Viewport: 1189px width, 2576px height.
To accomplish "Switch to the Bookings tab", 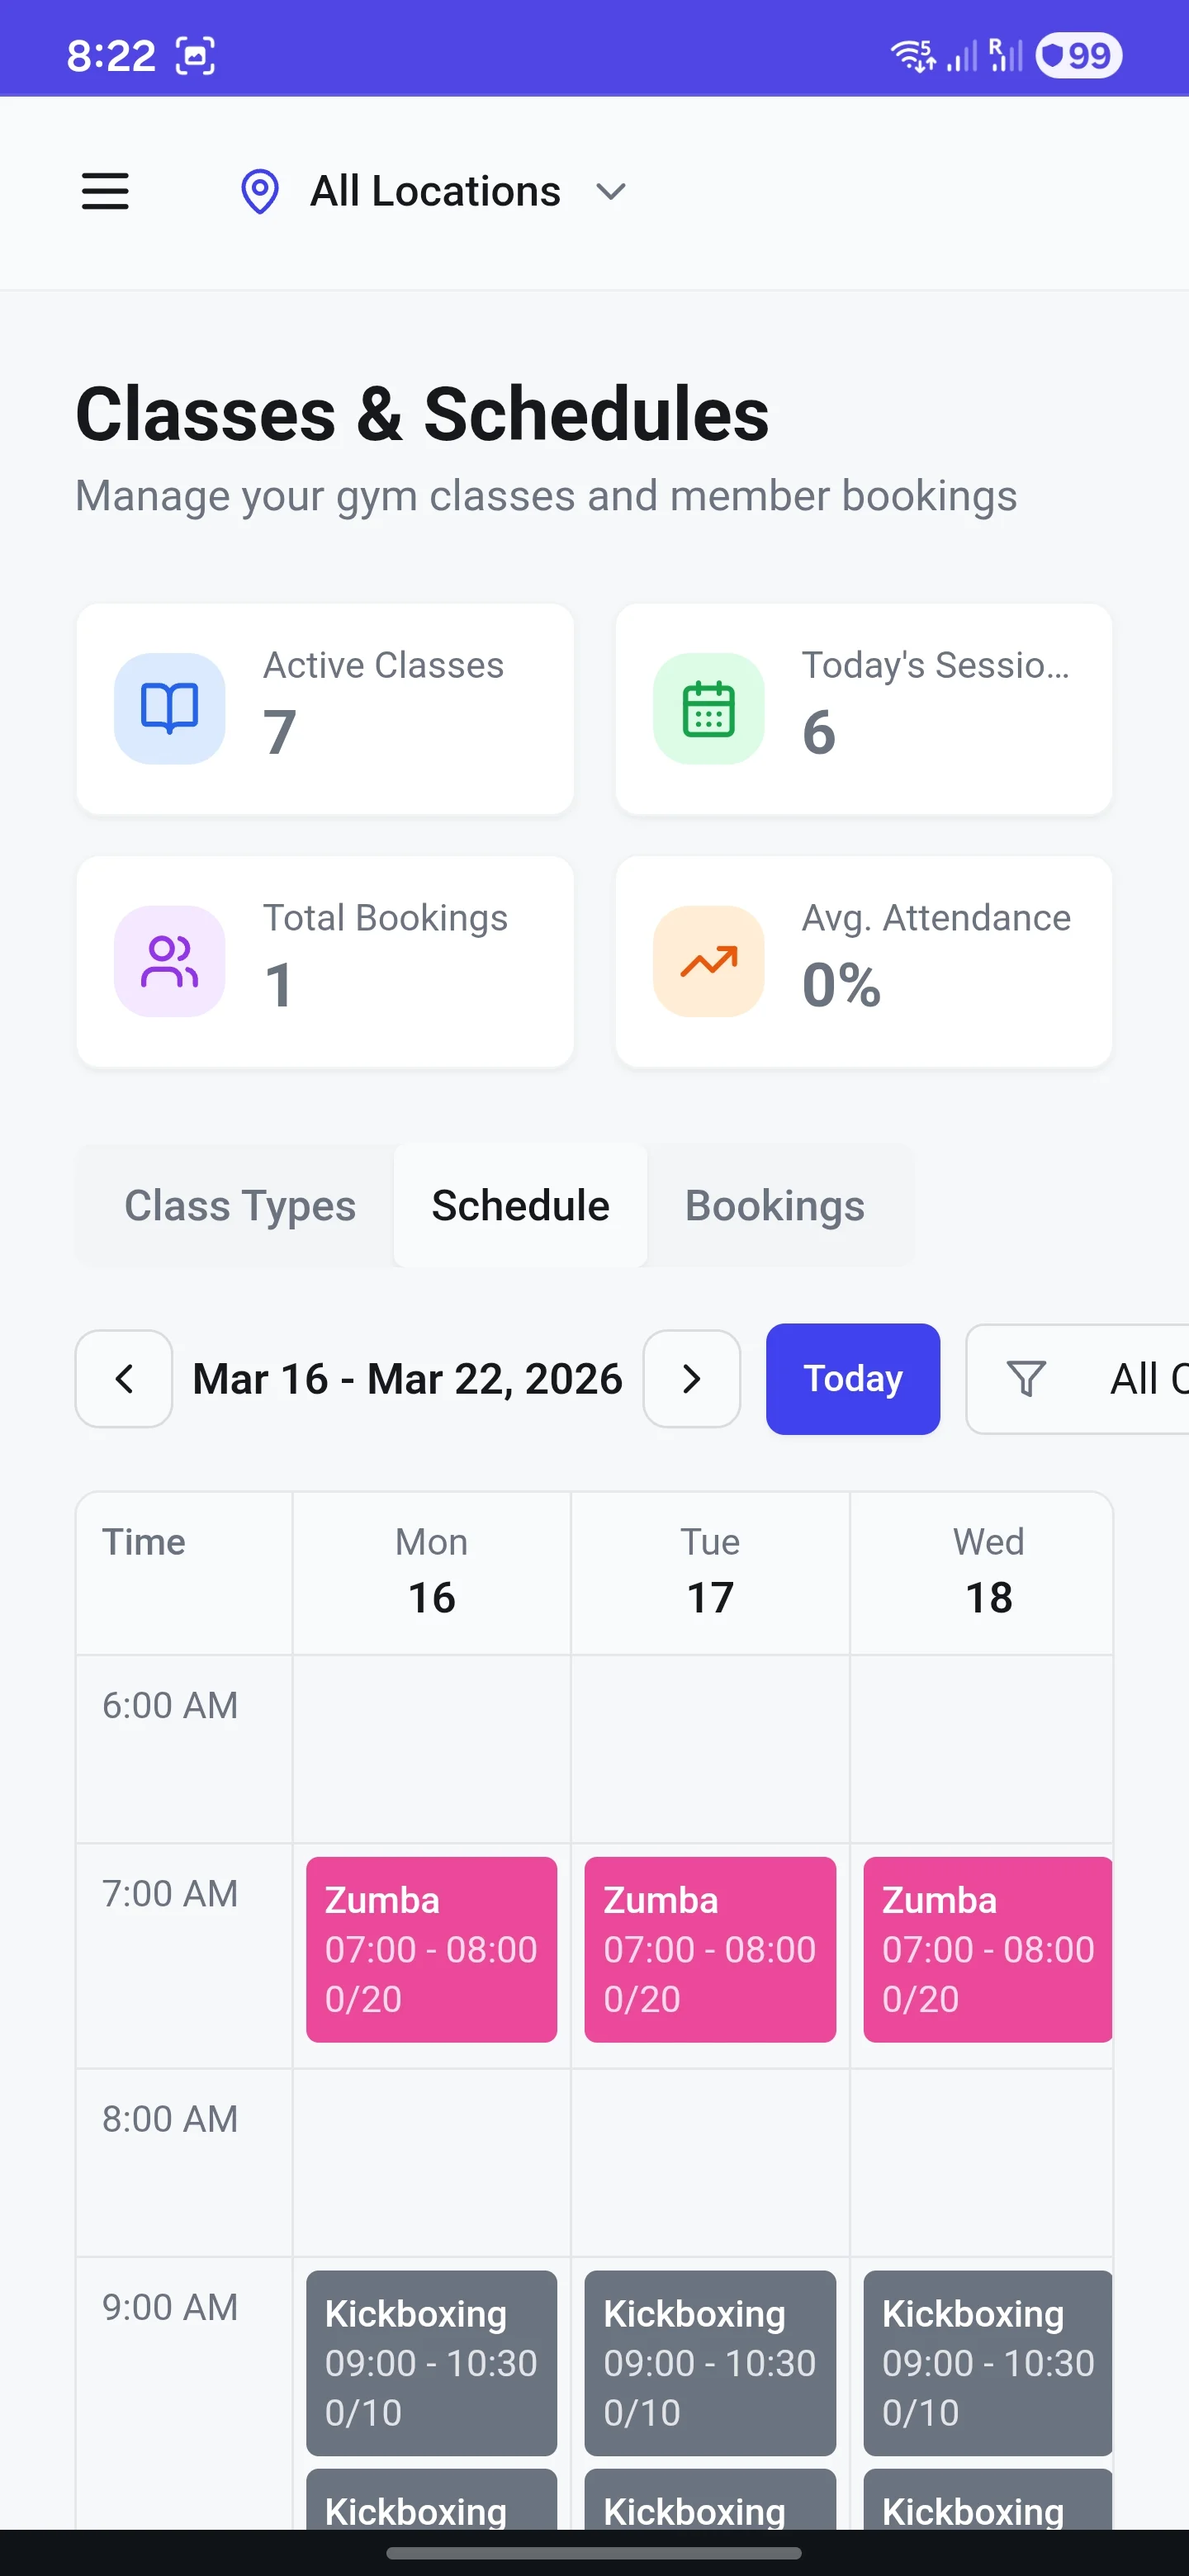I will tap(774, 1206).
